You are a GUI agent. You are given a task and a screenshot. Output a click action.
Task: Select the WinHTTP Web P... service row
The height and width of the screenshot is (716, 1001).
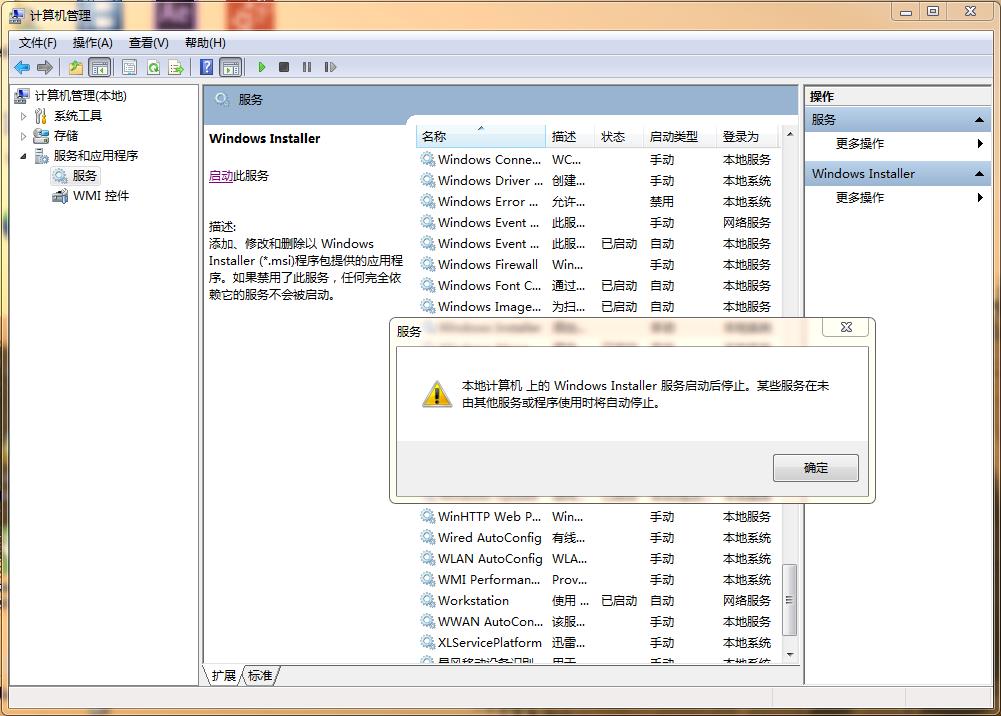coord(597,516)
